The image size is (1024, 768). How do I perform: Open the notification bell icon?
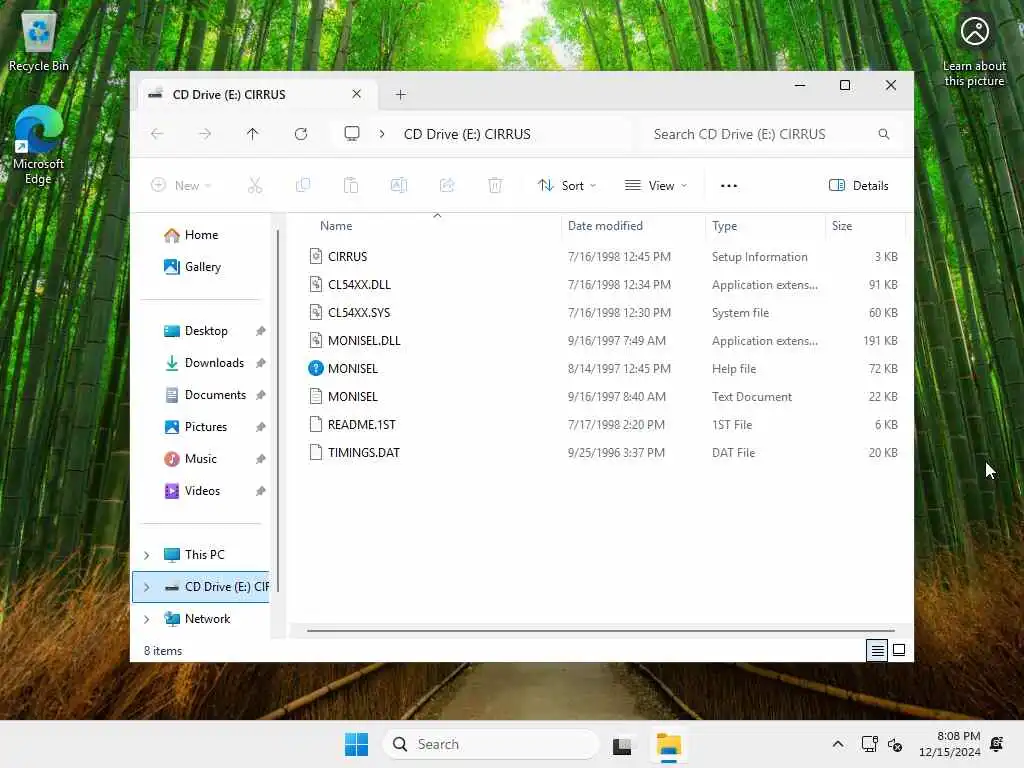[x=997, y=744]
